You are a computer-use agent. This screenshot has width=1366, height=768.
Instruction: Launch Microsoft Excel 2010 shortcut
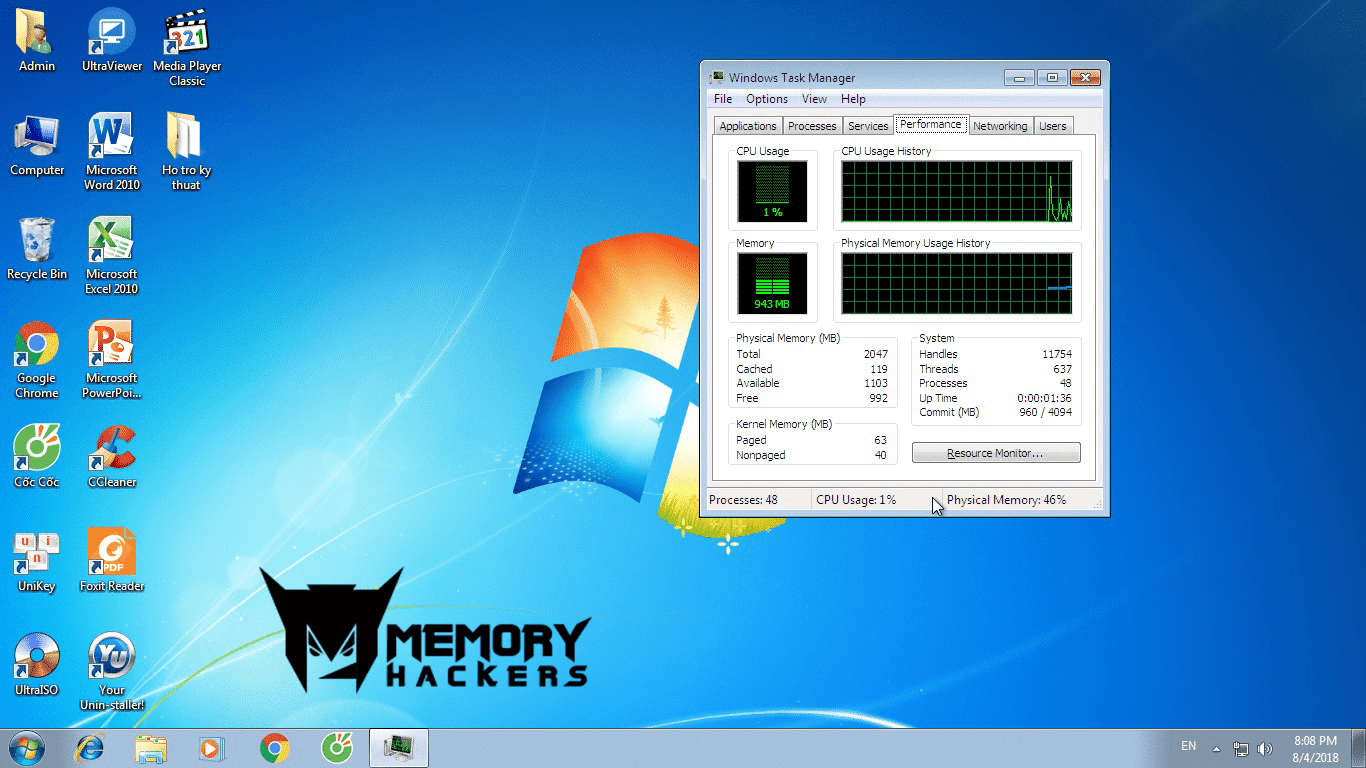(112, 256)
